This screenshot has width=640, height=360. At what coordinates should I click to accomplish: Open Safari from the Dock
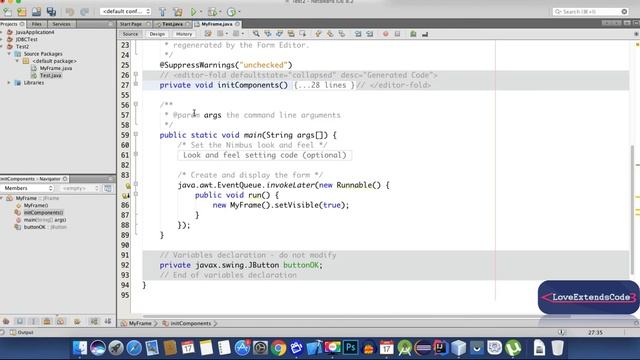[x=134, y=348]
